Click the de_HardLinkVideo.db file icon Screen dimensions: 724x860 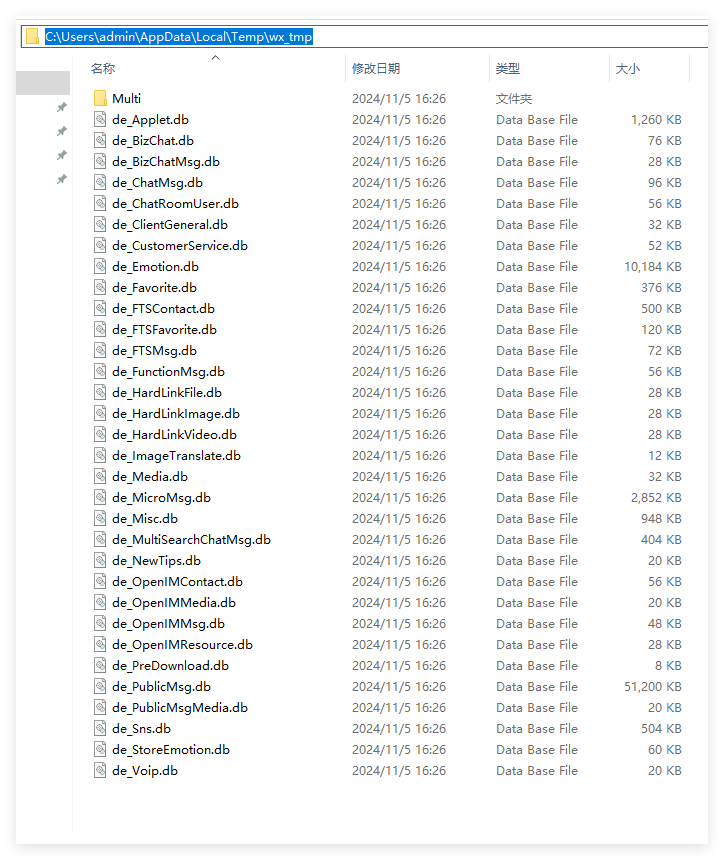100,434
